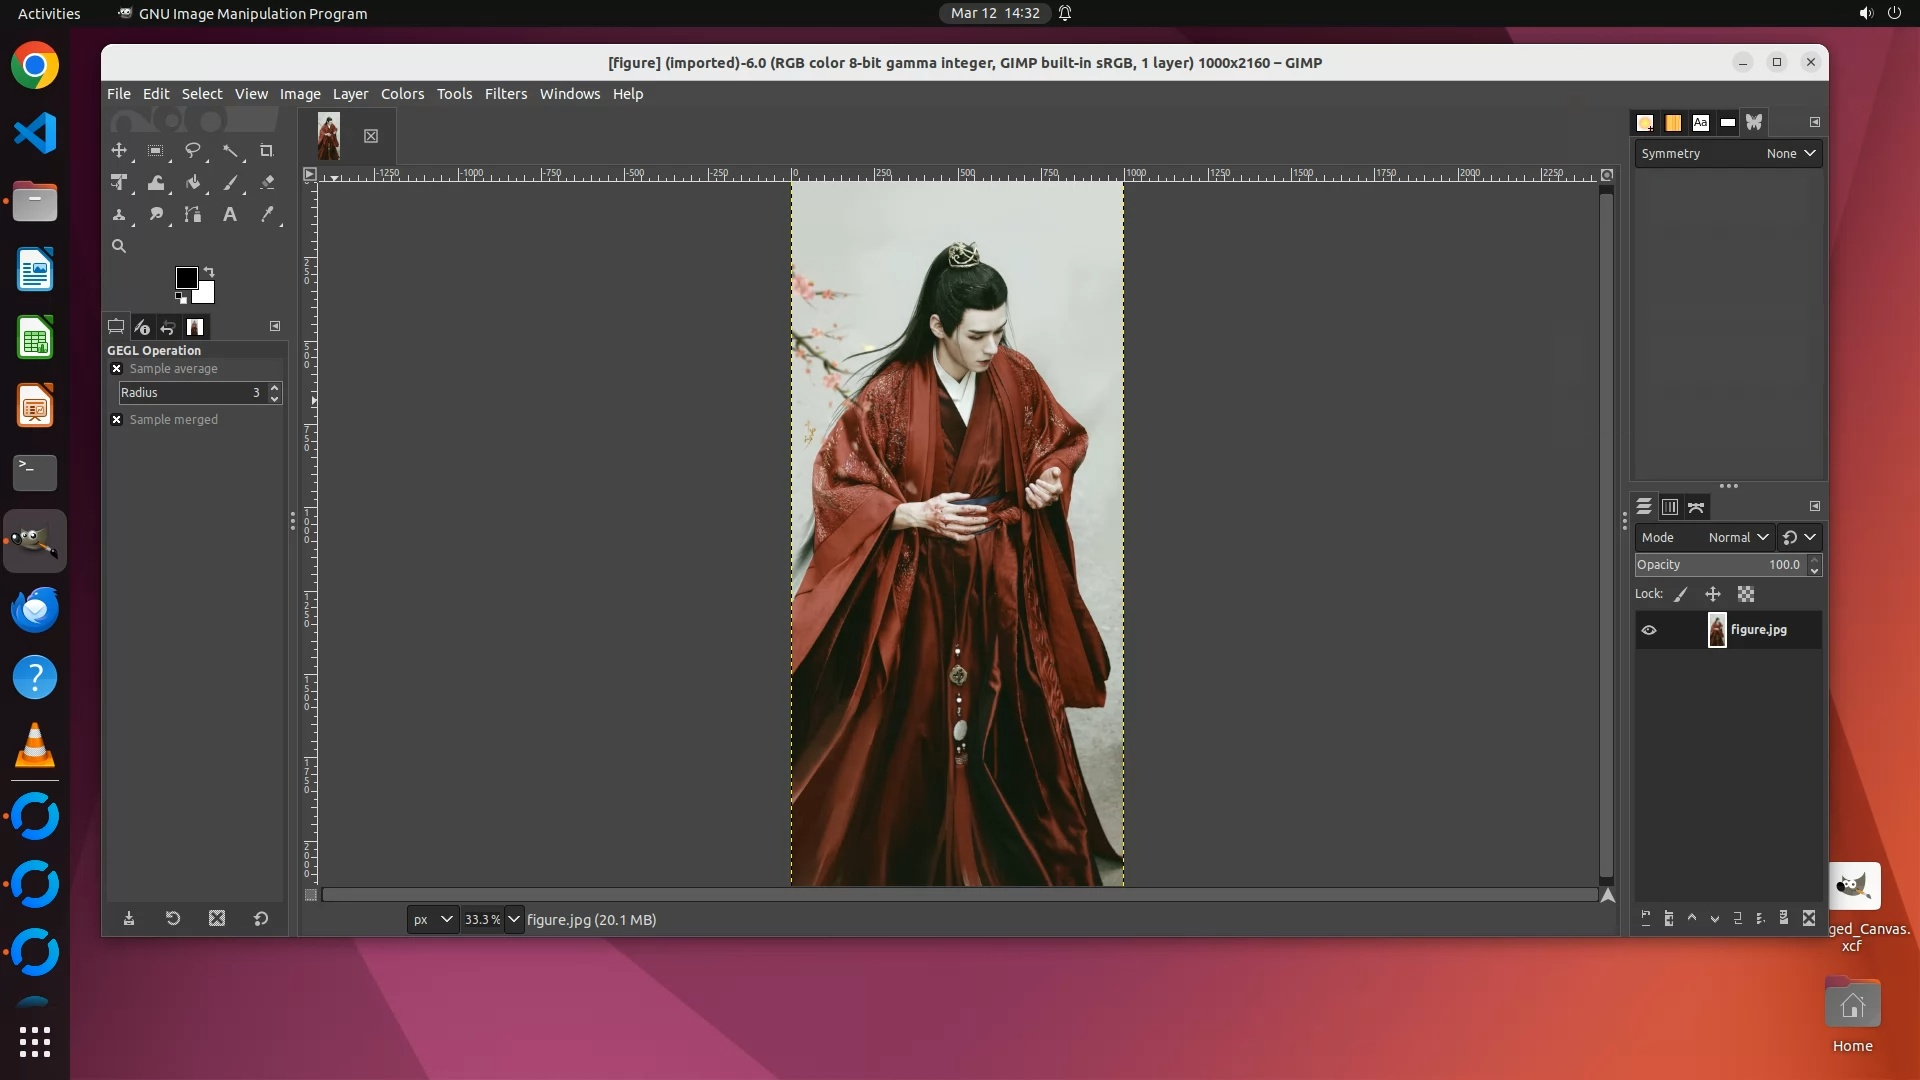Select the Crop tool
The image size is (1920, 1080).
[x=266, y=151]
